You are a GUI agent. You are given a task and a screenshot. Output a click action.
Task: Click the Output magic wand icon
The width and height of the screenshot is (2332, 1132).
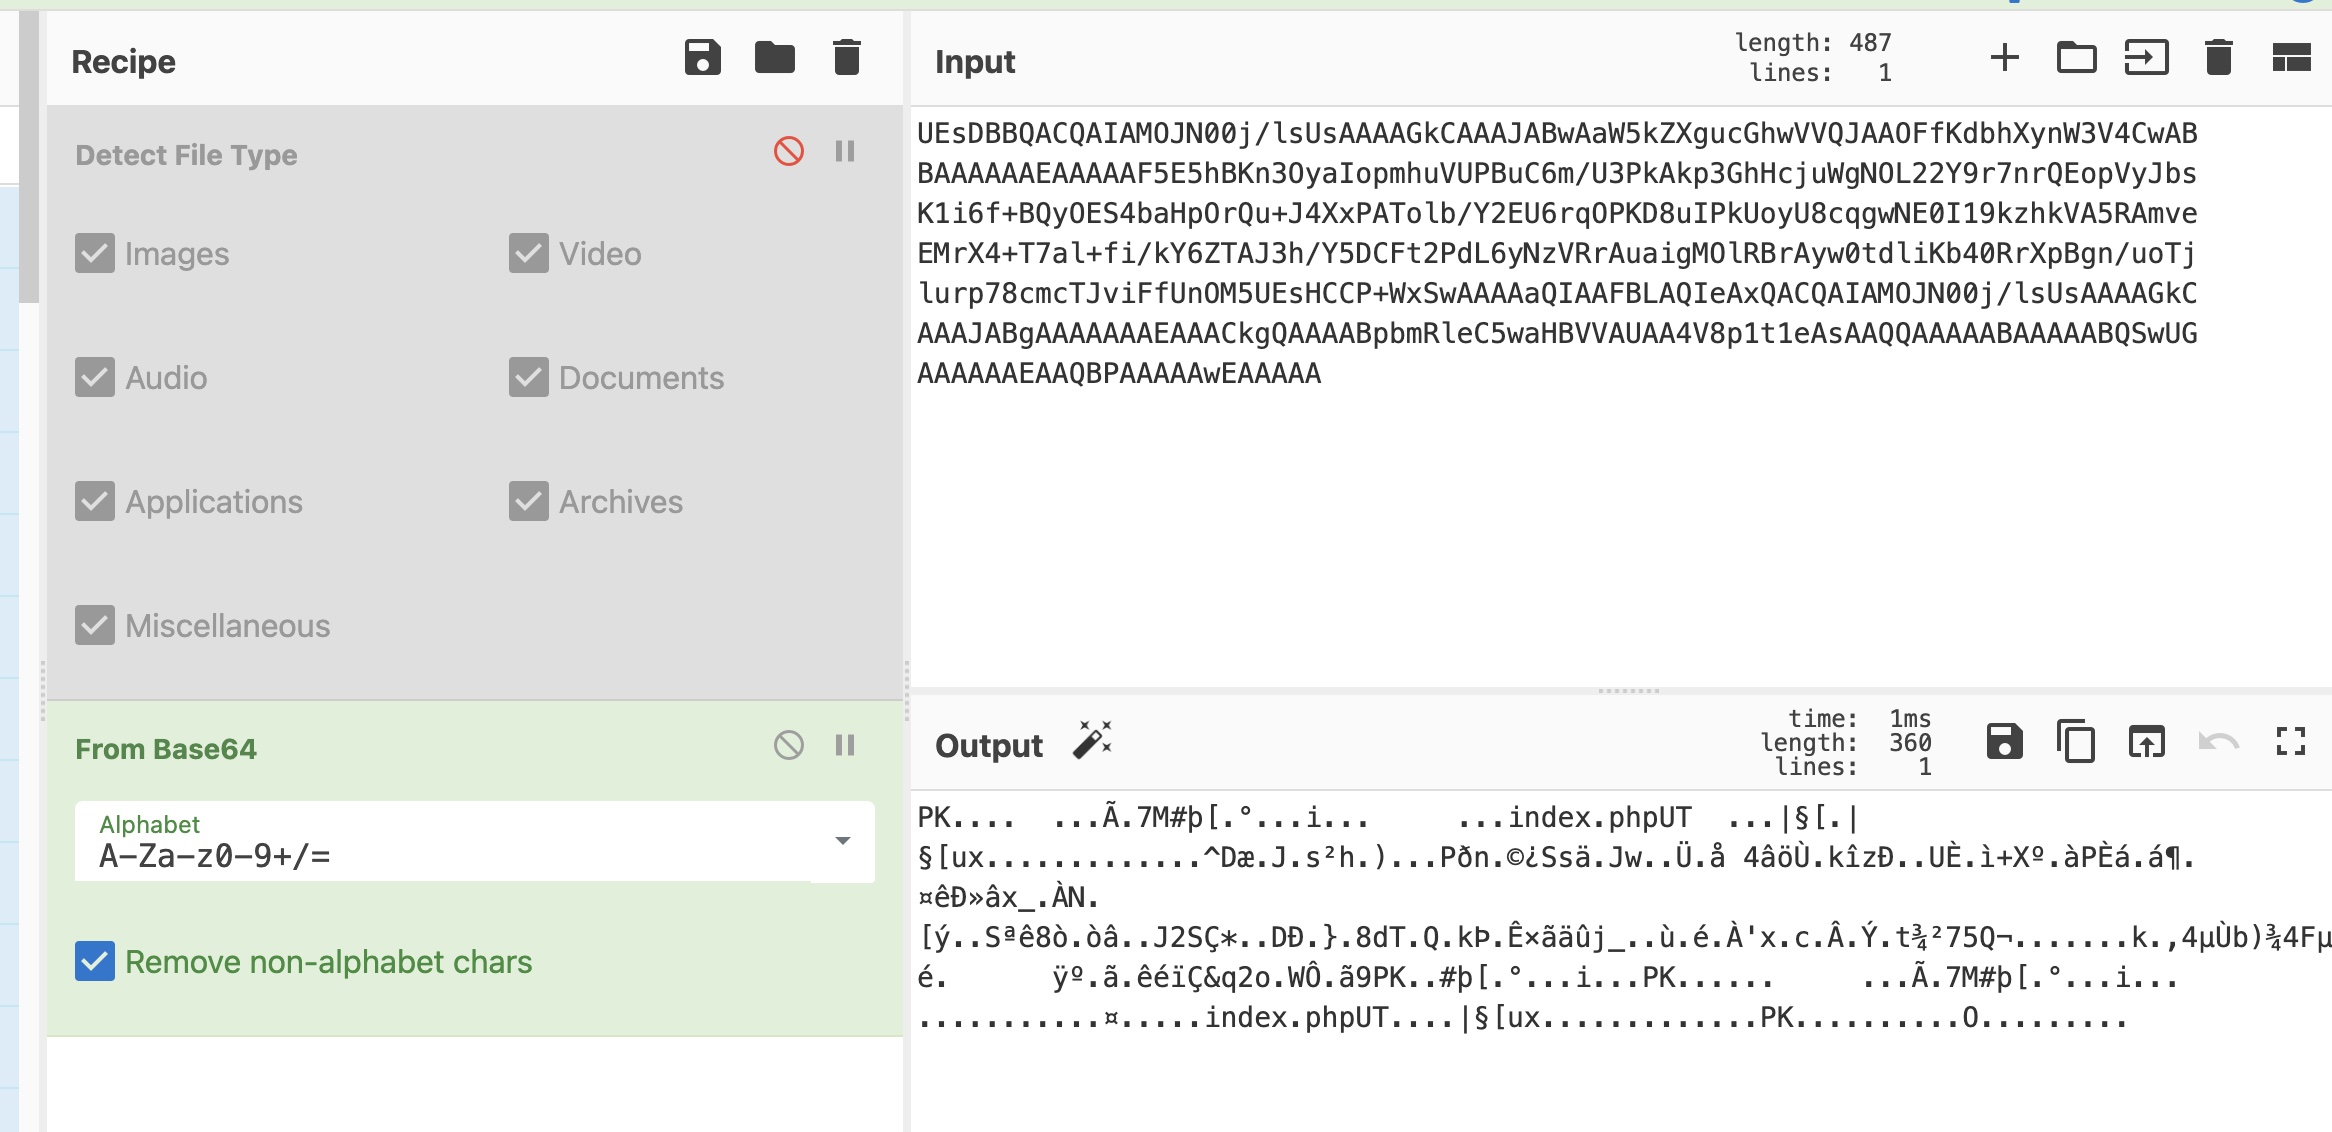tap(1092, 741)
